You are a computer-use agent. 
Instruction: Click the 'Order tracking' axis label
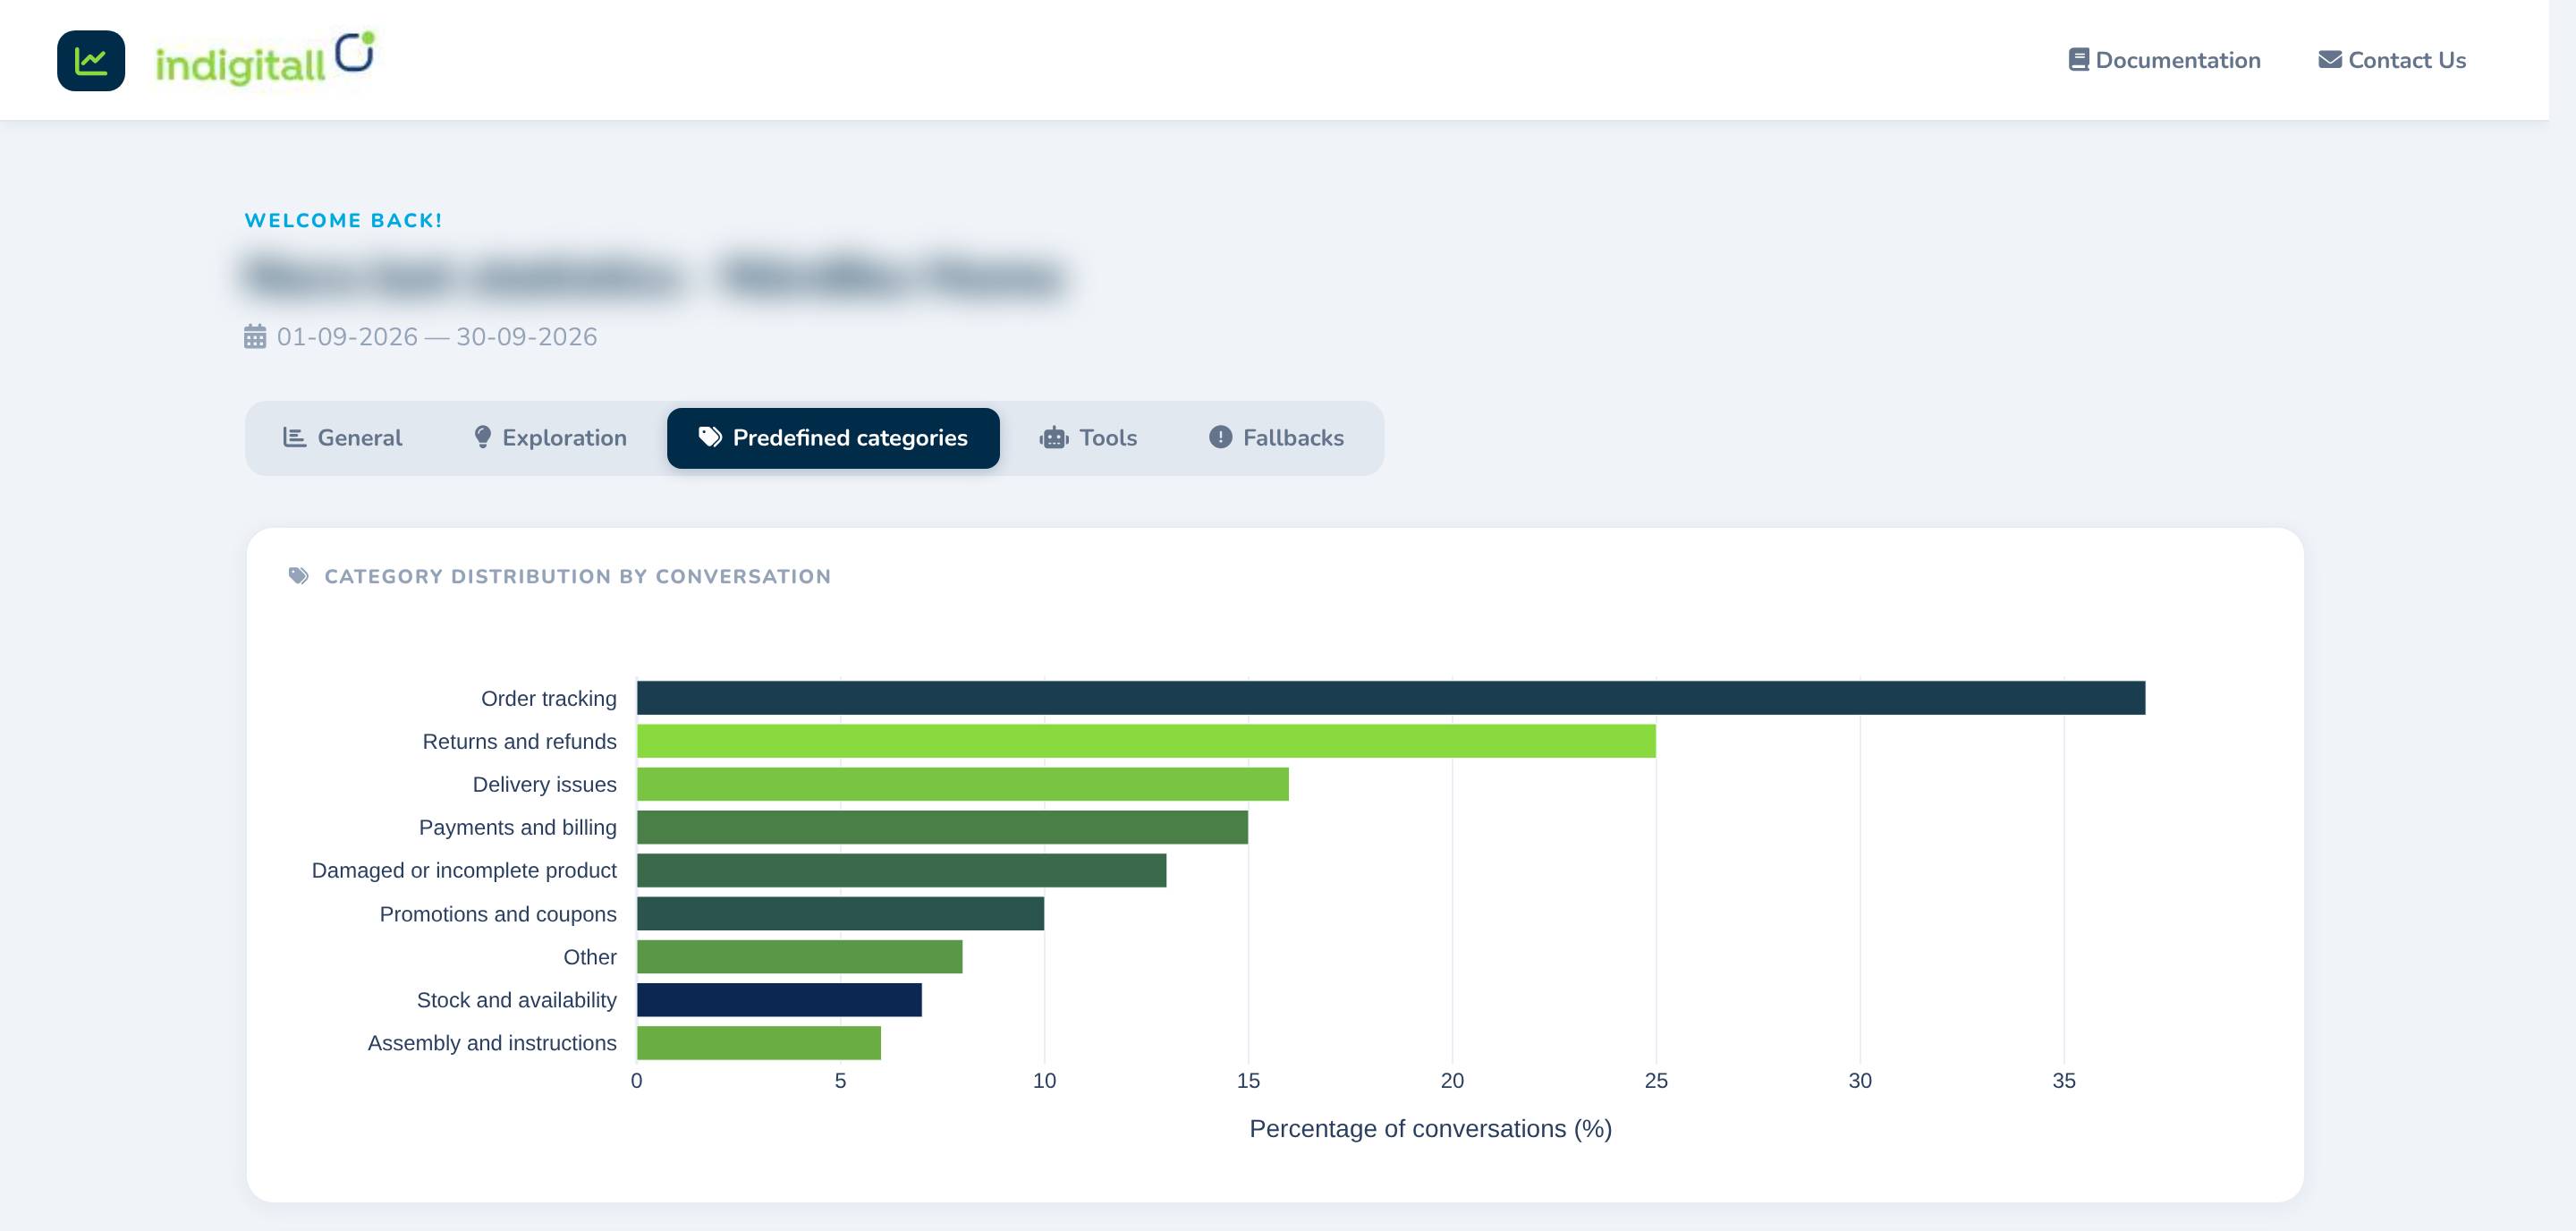549,699
